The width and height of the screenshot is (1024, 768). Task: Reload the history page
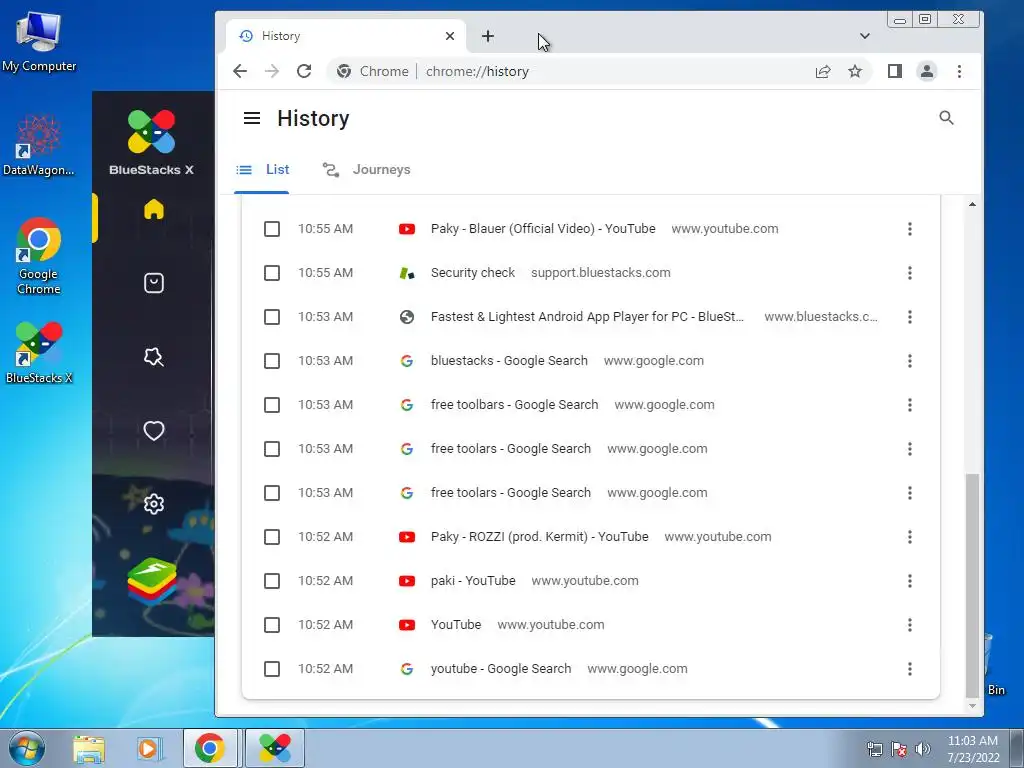pyautogui.click(x=304, y=71)
